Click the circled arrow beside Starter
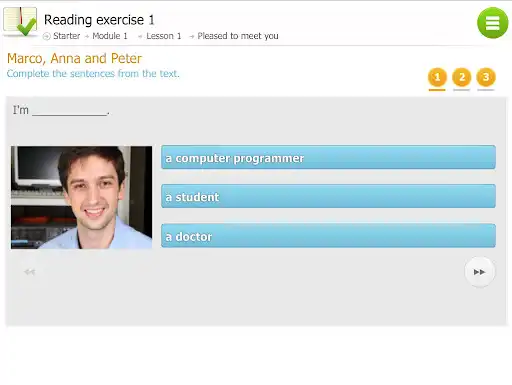 tap(47, 36)
